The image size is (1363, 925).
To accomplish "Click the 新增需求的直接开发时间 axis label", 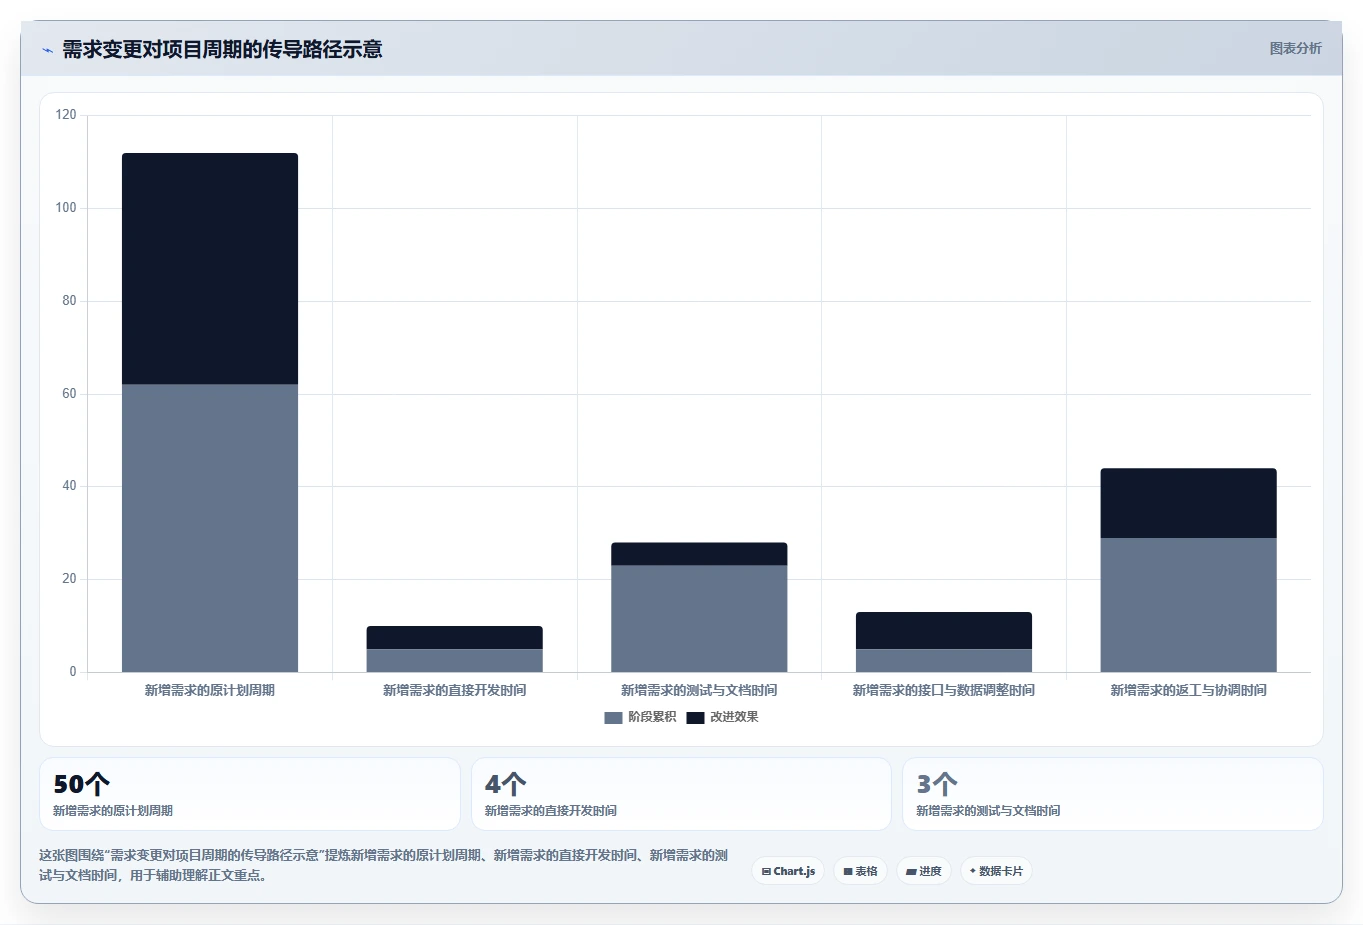I will tap(455, 690).
